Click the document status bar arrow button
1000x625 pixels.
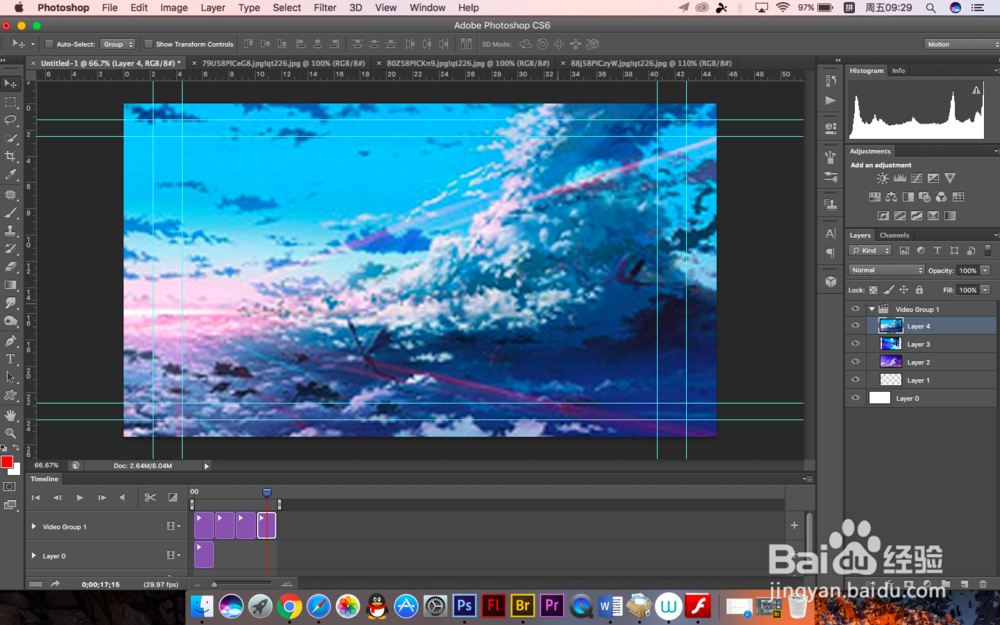(207, 466)
